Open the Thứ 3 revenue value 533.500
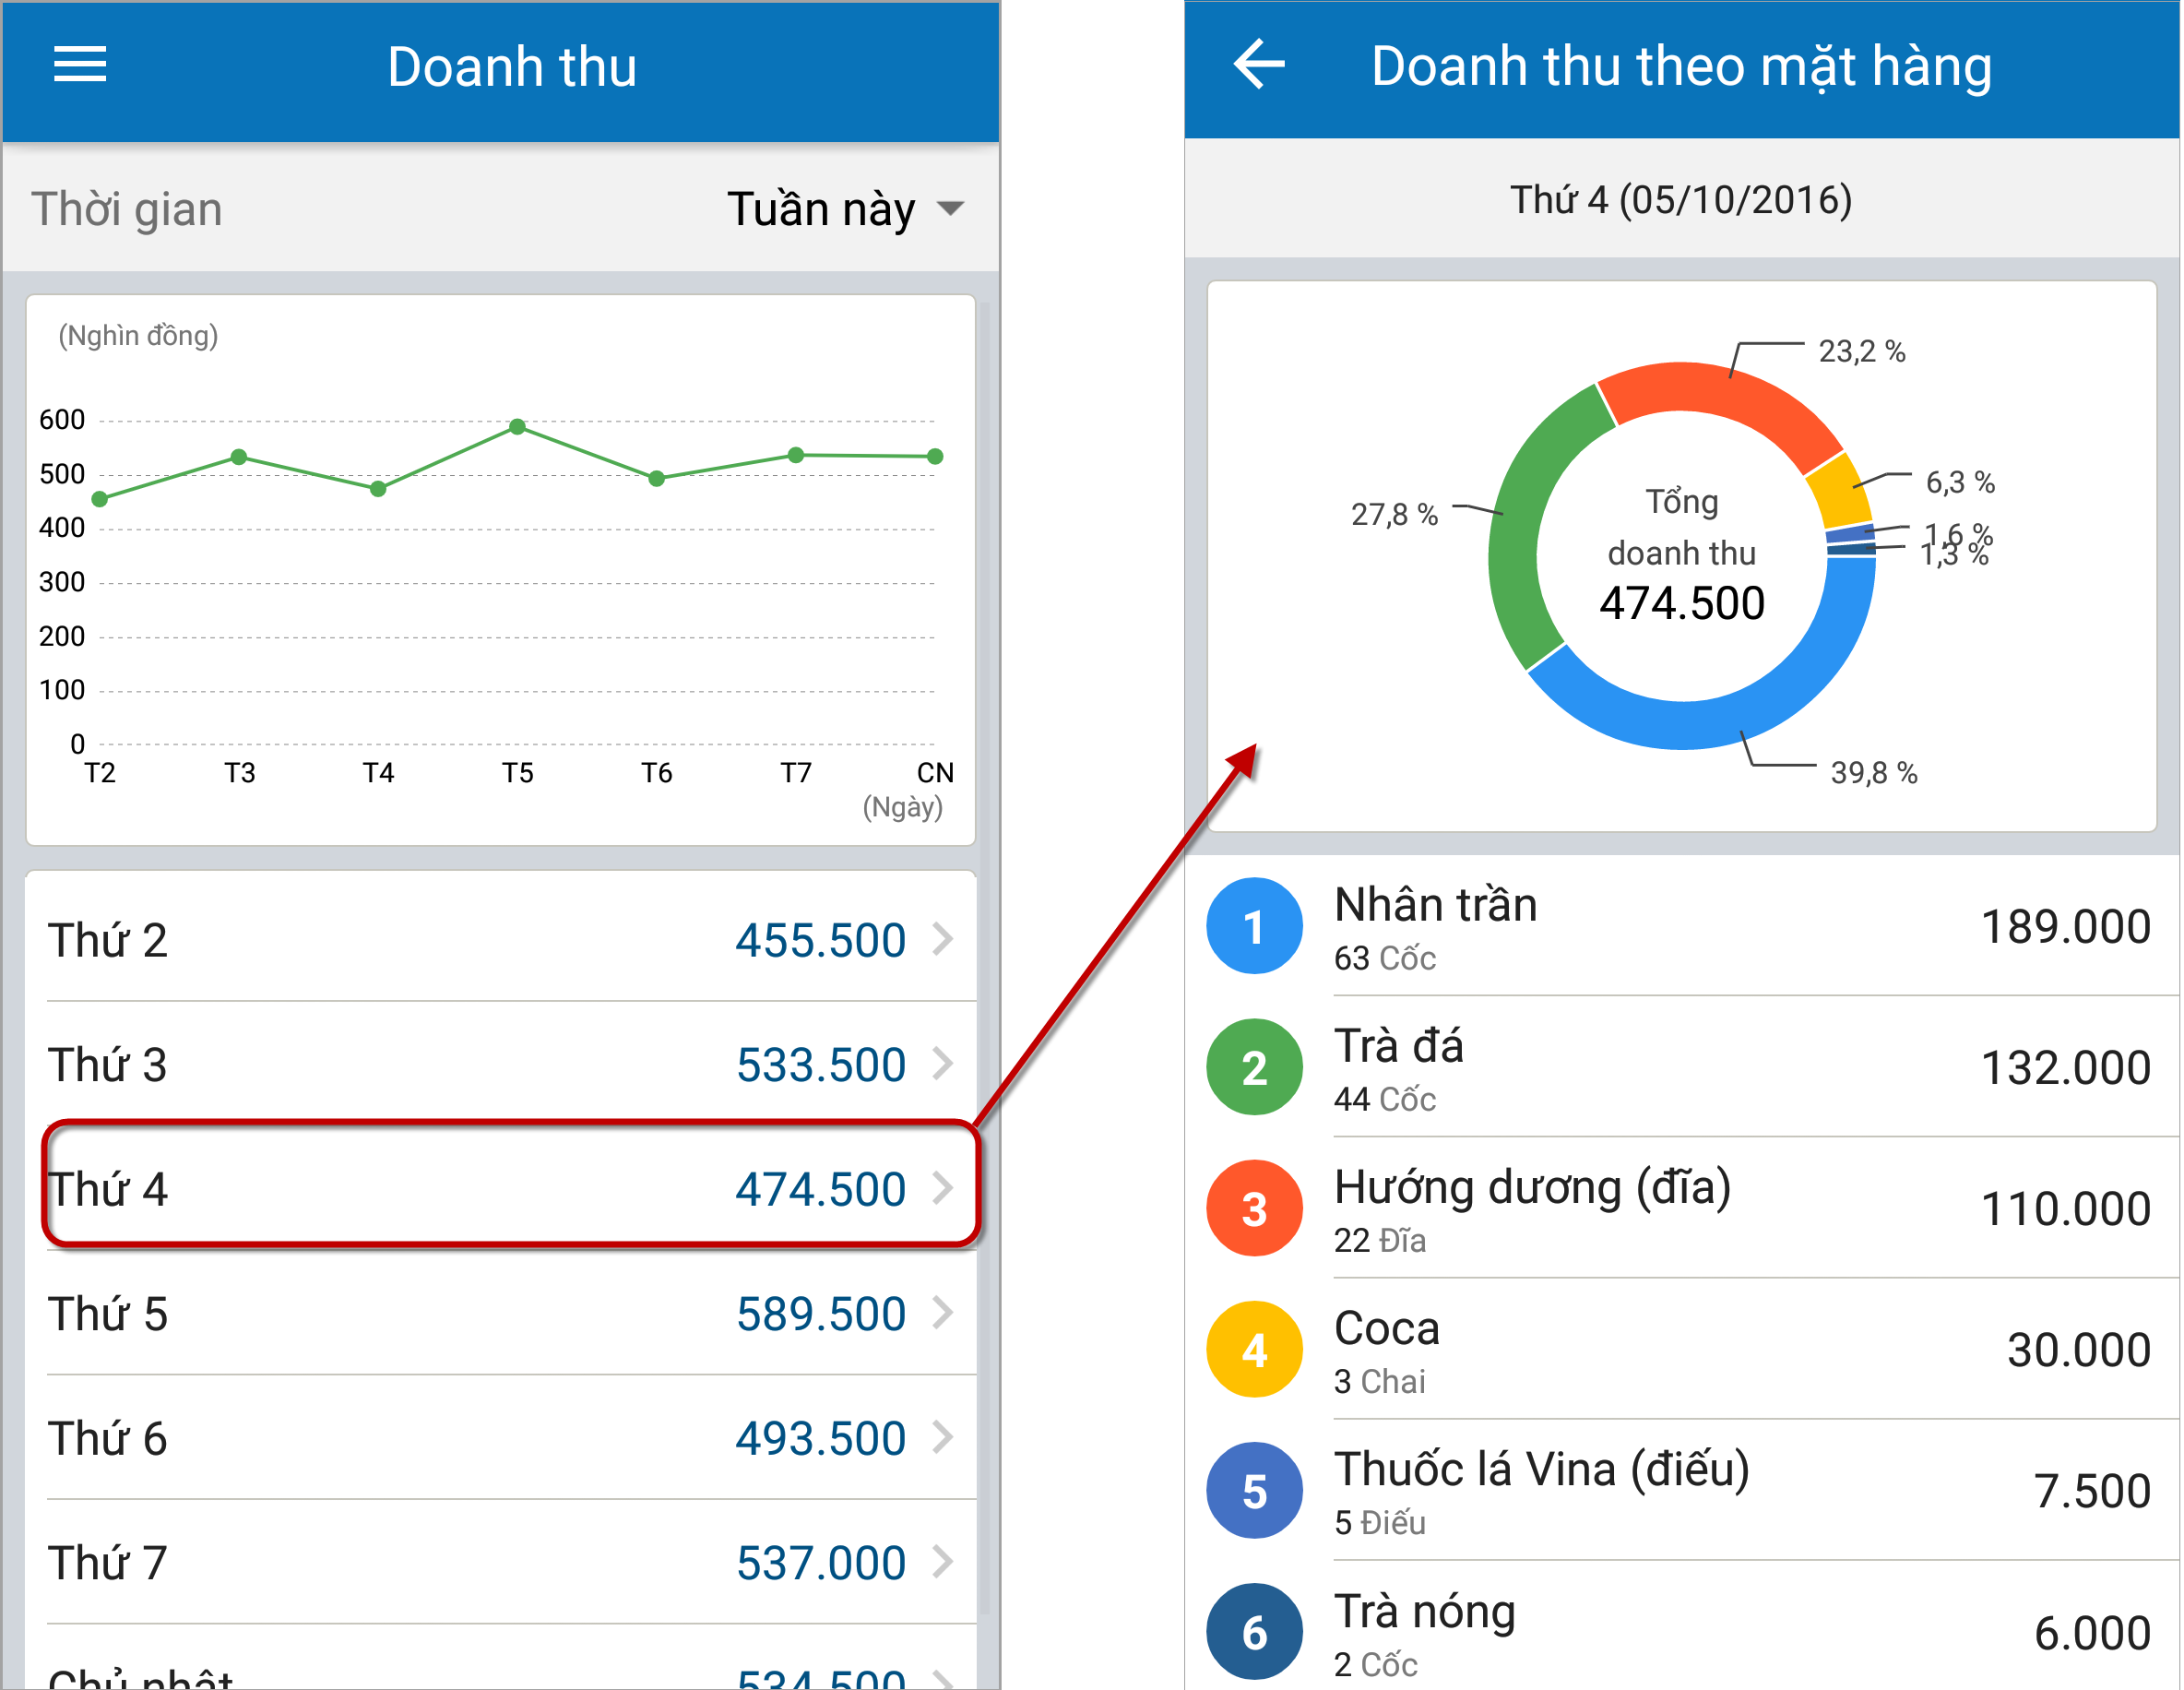2184x1690 pixels. 821,1064
